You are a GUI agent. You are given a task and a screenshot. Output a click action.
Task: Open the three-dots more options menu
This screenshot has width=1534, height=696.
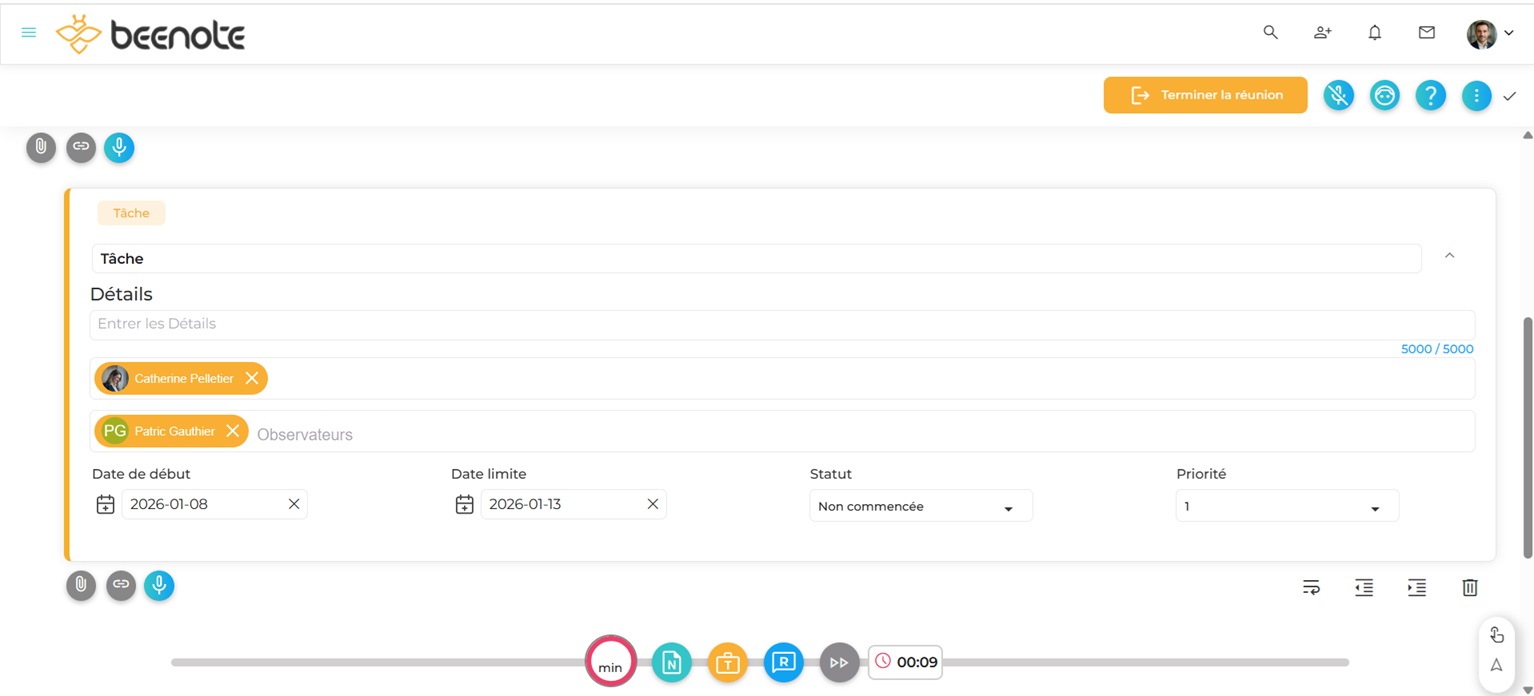point(1476,95)
